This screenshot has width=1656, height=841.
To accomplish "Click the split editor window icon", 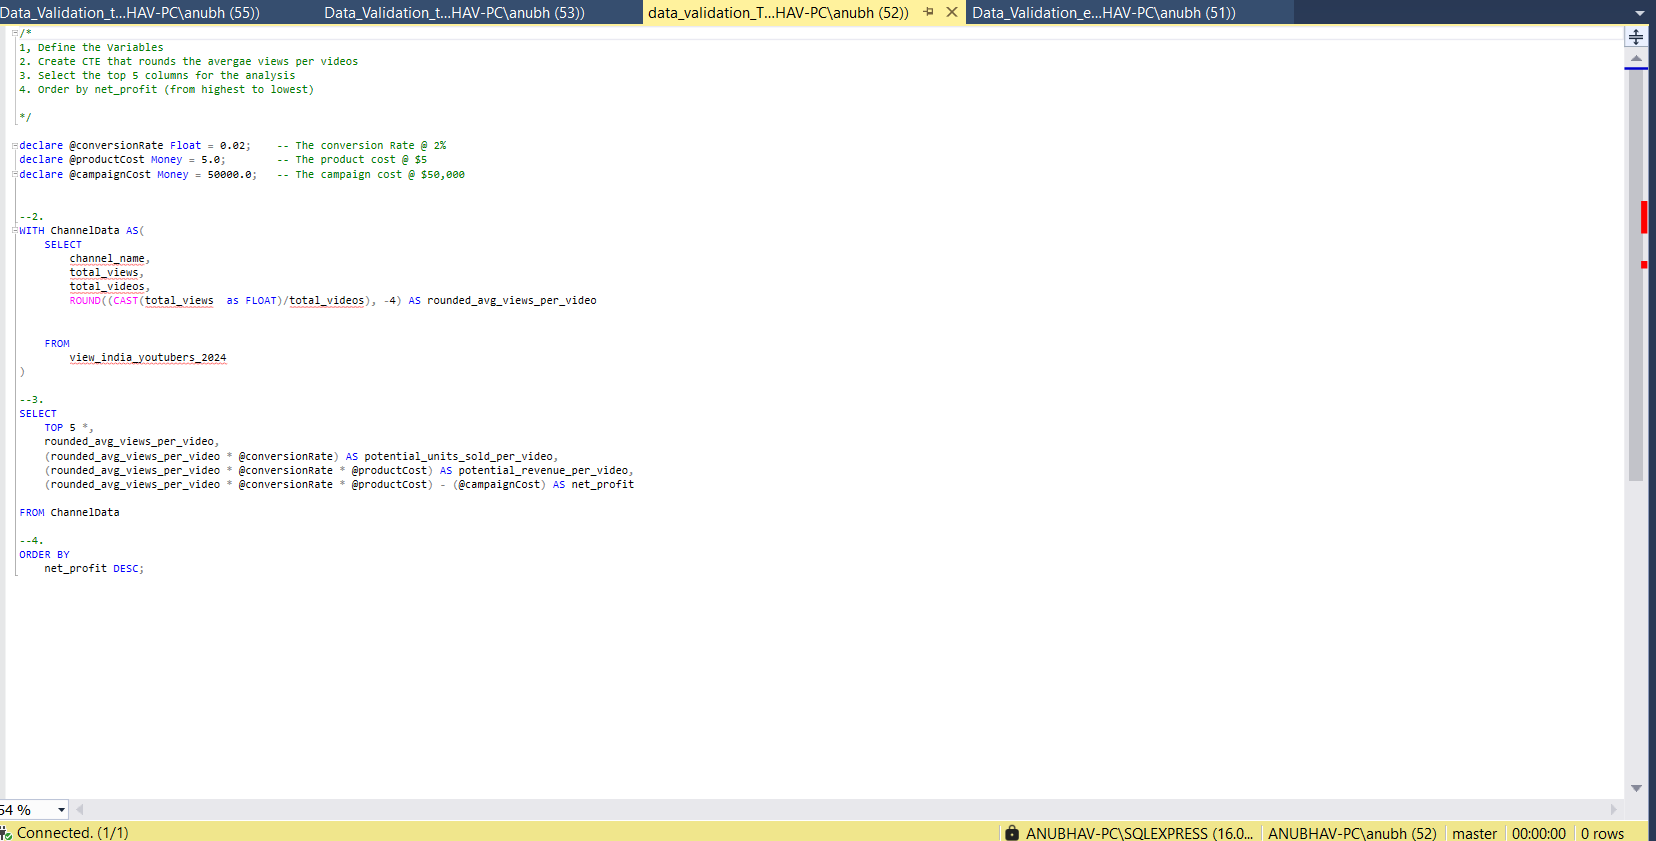I will point(1636,37).
